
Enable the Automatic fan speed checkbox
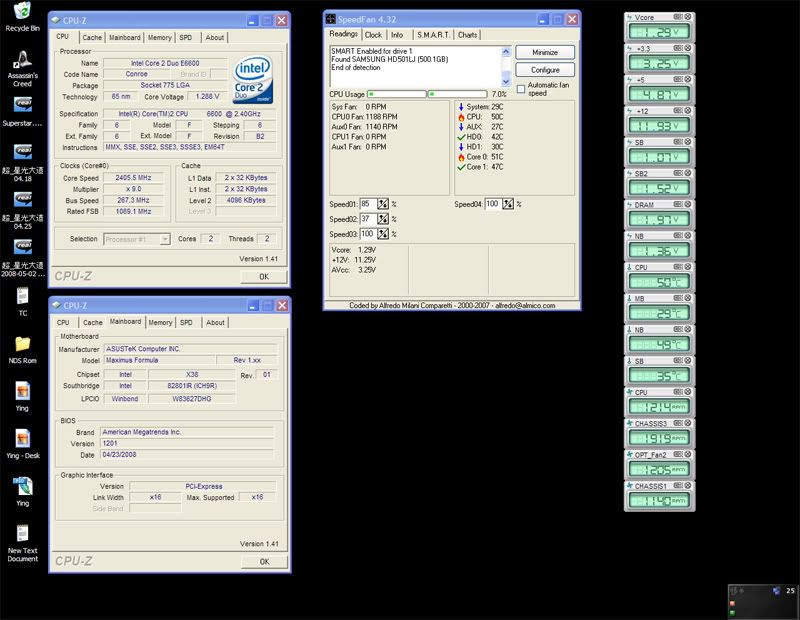coord(521,87)
